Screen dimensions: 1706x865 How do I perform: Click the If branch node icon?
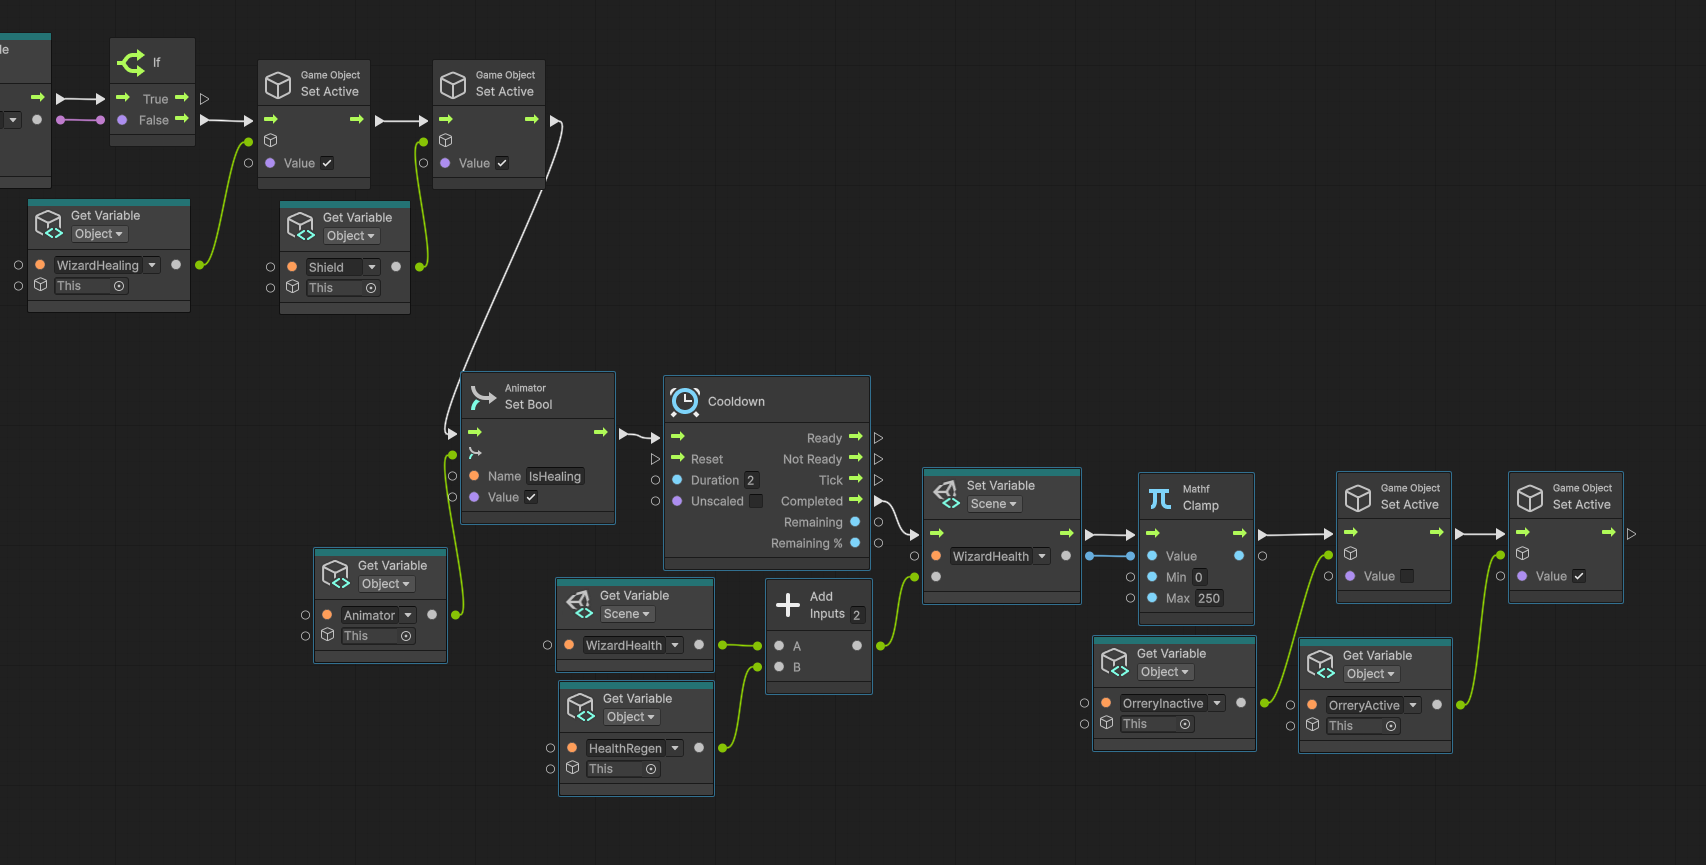click(x=131, y=63)
